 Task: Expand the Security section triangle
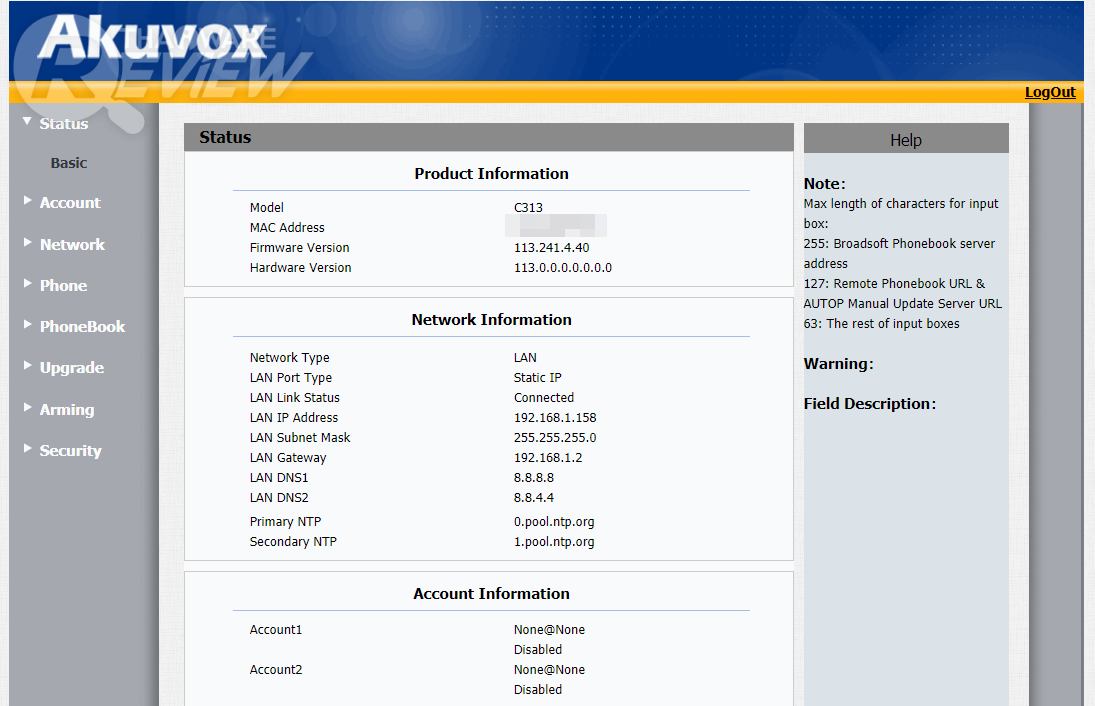(x=28, y=449)
